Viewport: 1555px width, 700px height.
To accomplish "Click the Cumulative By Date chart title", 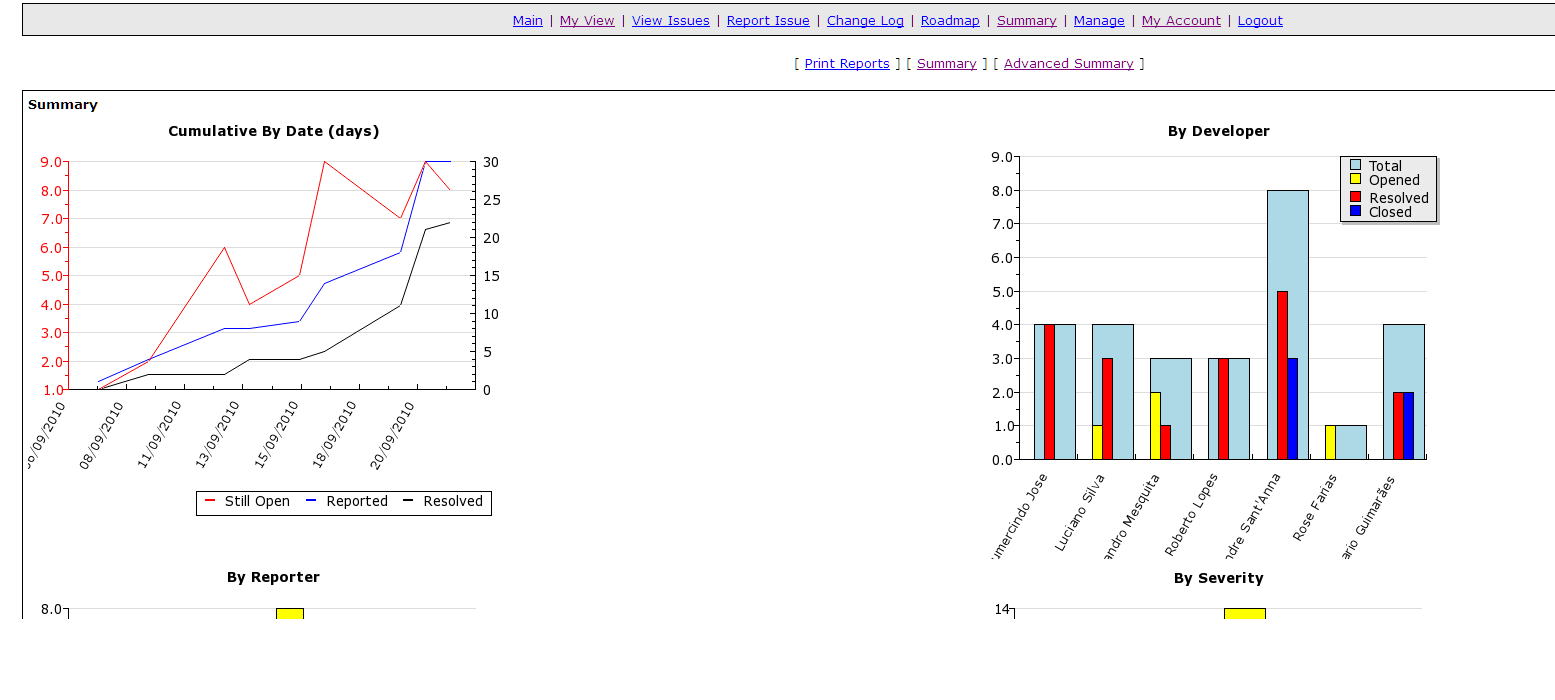I will pyautogui.click(x=273, y=131).
